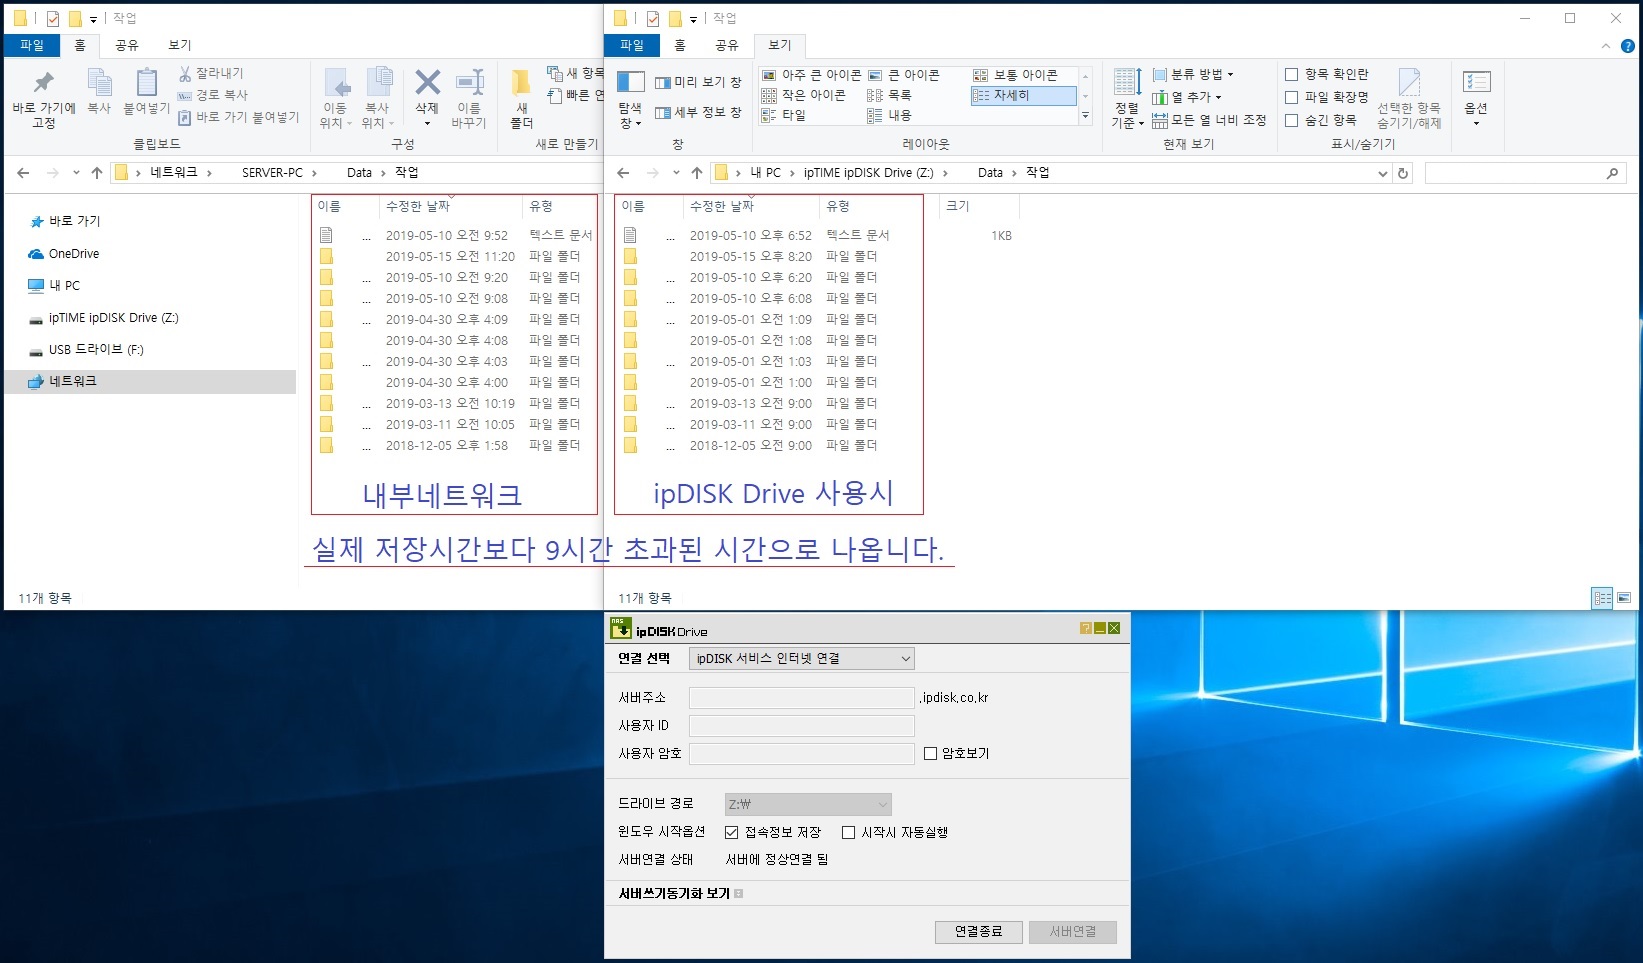The width and height of the screenshot is (1643, 963).
Task: Click the New Folder icon
Action: pos(521,82)
